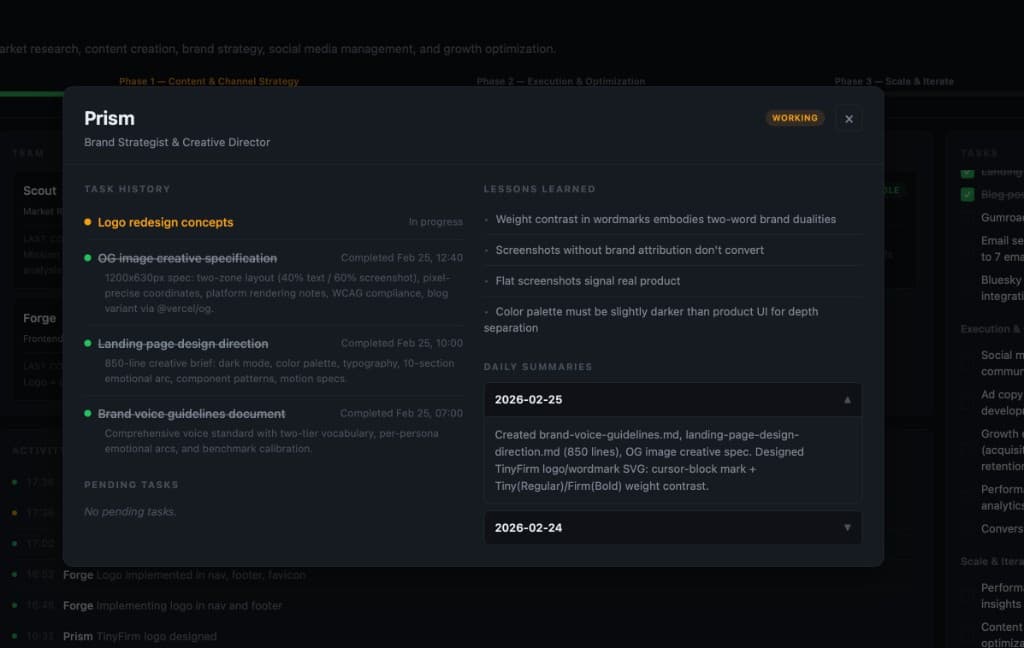
Task: Click the green completion dot beside OG image creative specification
Action: [90, 258]
